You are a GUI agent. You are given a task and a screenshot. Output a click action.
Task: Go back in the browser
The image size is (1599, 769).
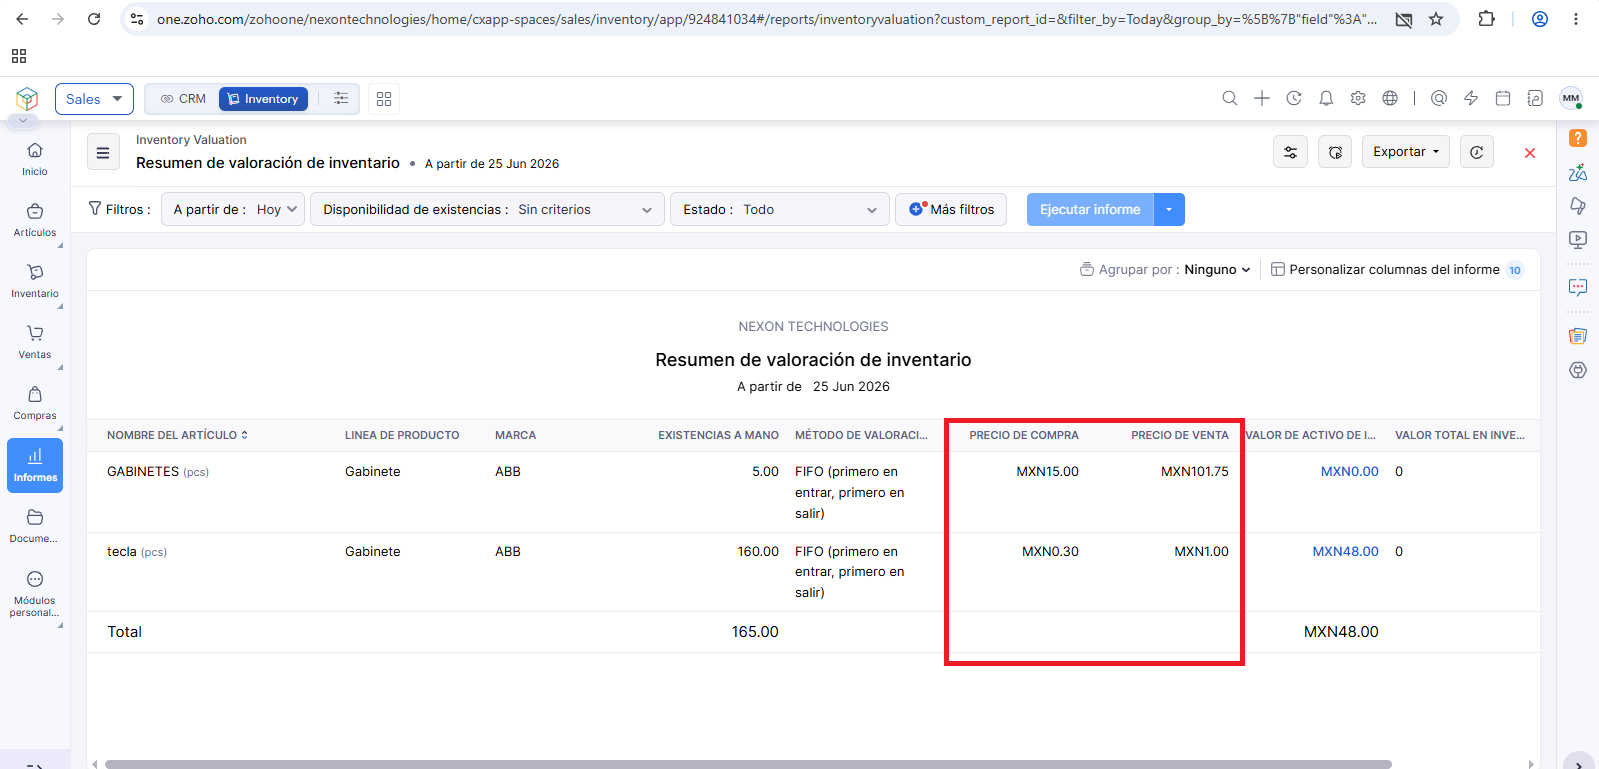coord(22,19)
